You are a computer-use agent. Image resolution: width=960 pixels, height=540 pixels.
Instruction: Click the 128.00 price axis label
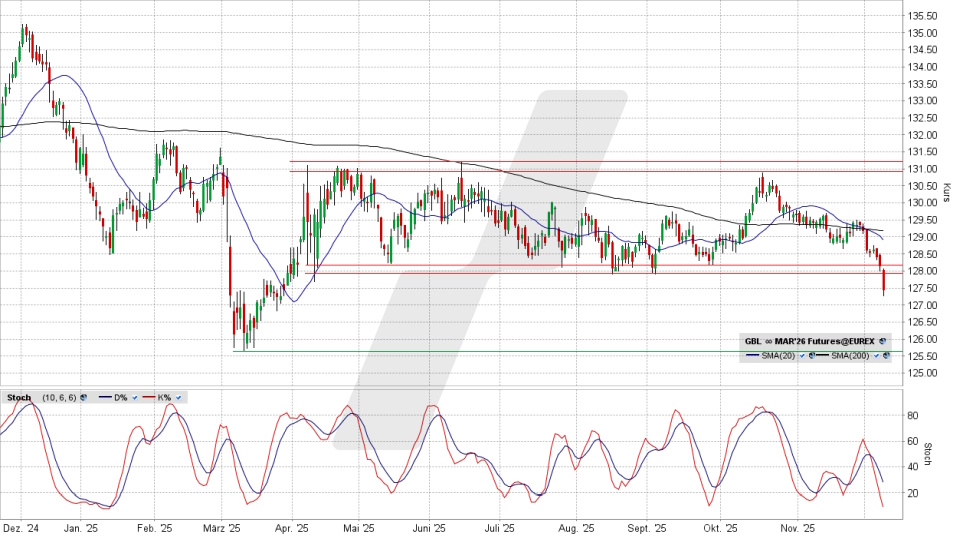point(923,271)
